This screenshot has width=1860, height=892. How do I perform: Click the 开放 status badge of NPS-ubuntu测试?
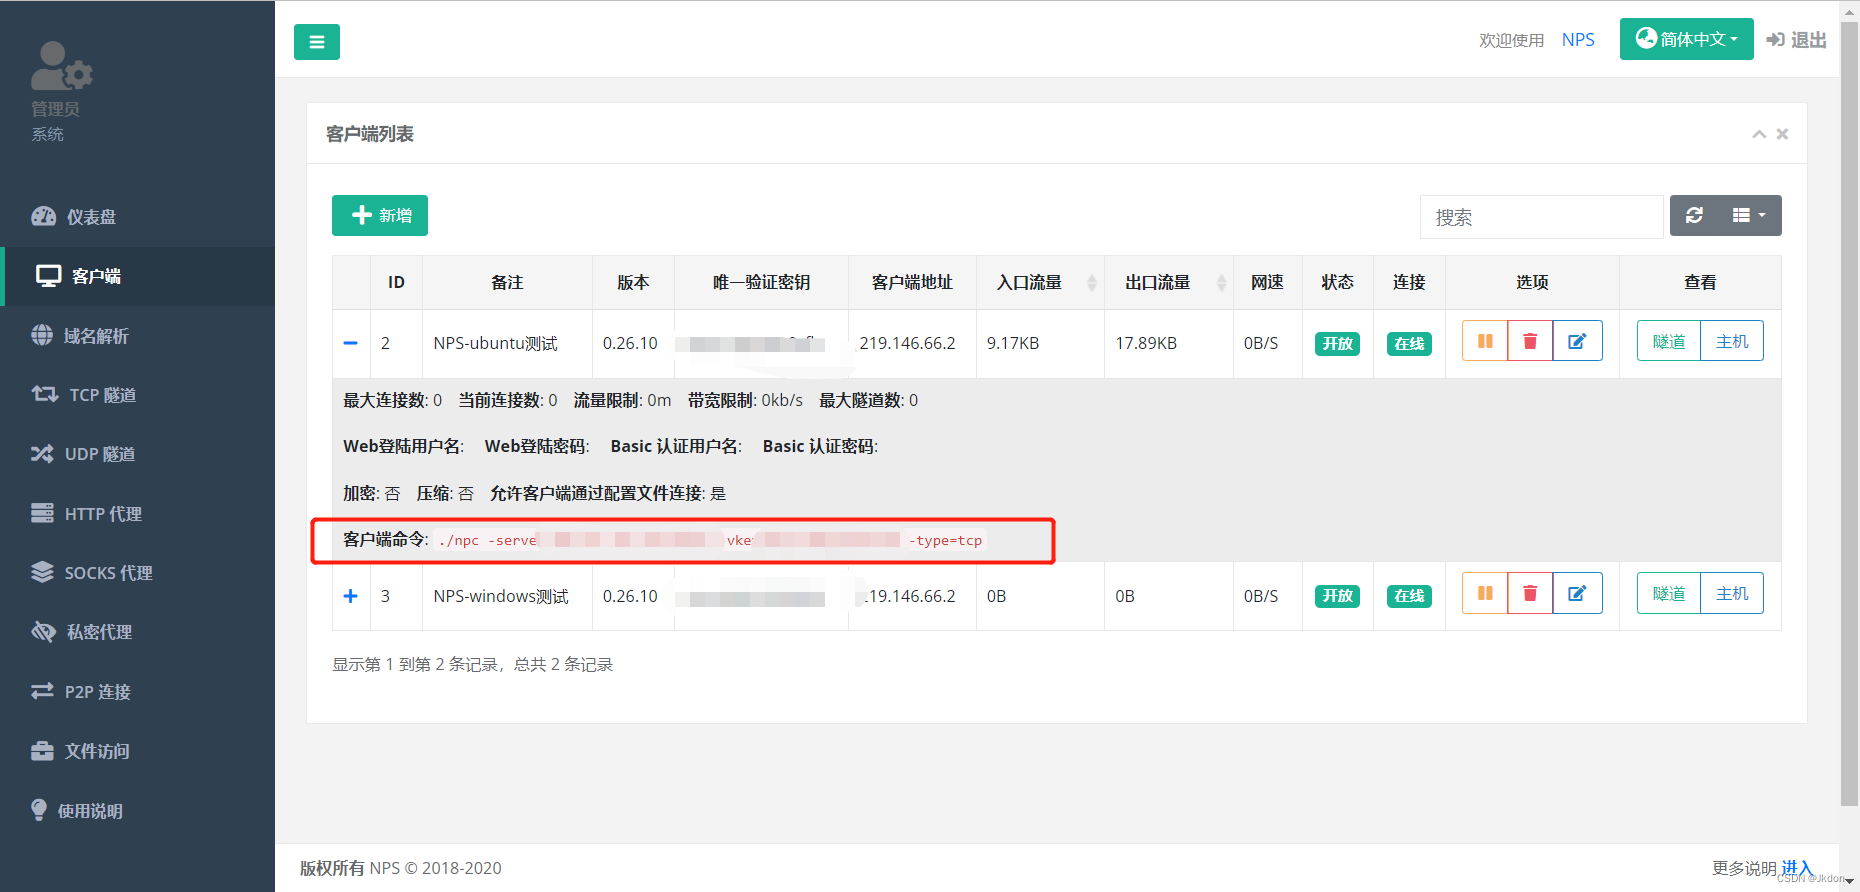tap(1337, 344)
